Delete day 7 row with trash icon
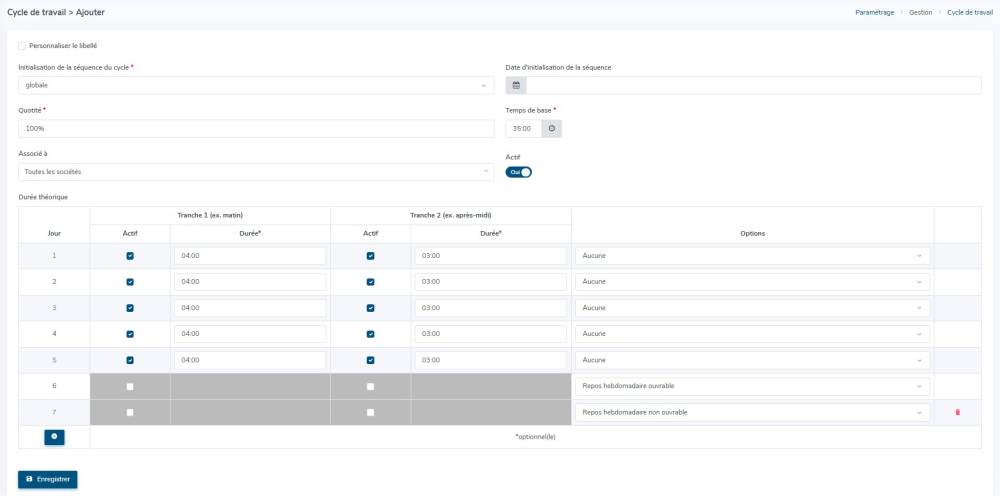Screen dimensions: 1000x496 pos(957,412)
